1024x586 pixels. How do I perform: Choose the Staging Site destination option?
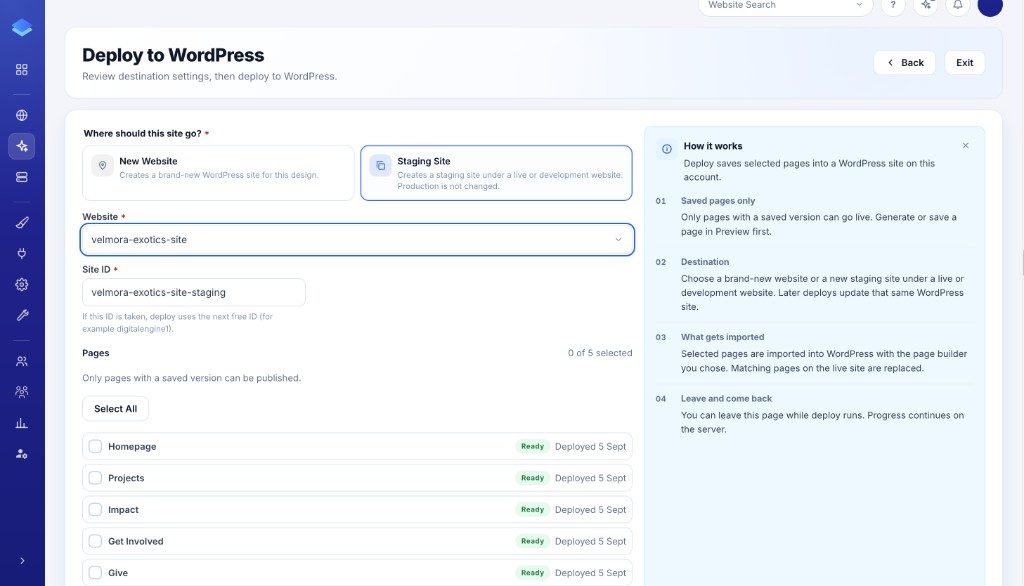click(x=496, y=172)
